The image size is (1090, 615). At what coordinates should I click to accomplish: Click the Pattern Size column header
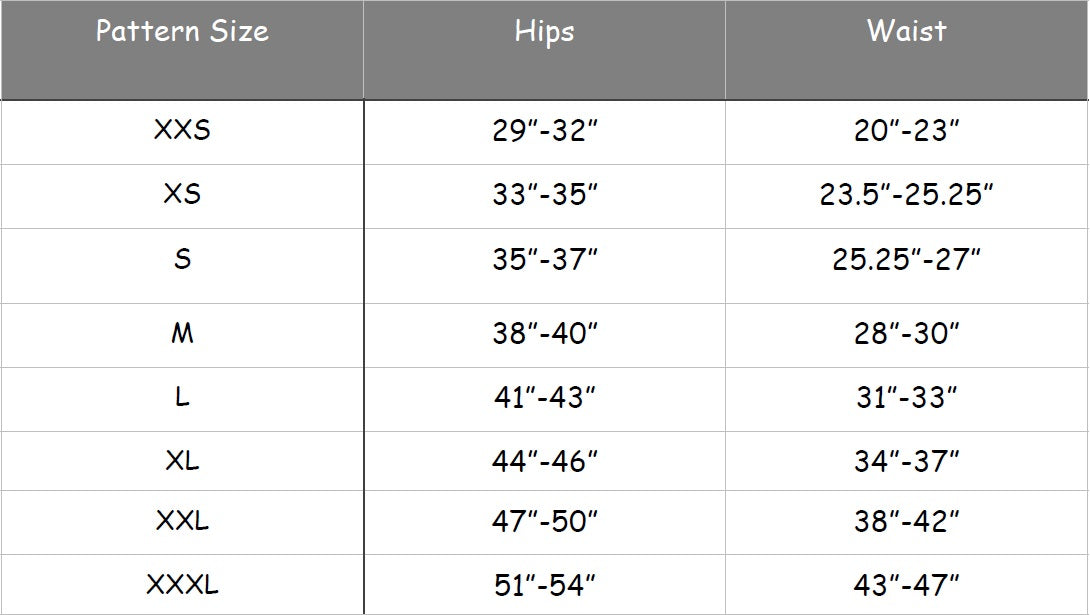(182, 32)
